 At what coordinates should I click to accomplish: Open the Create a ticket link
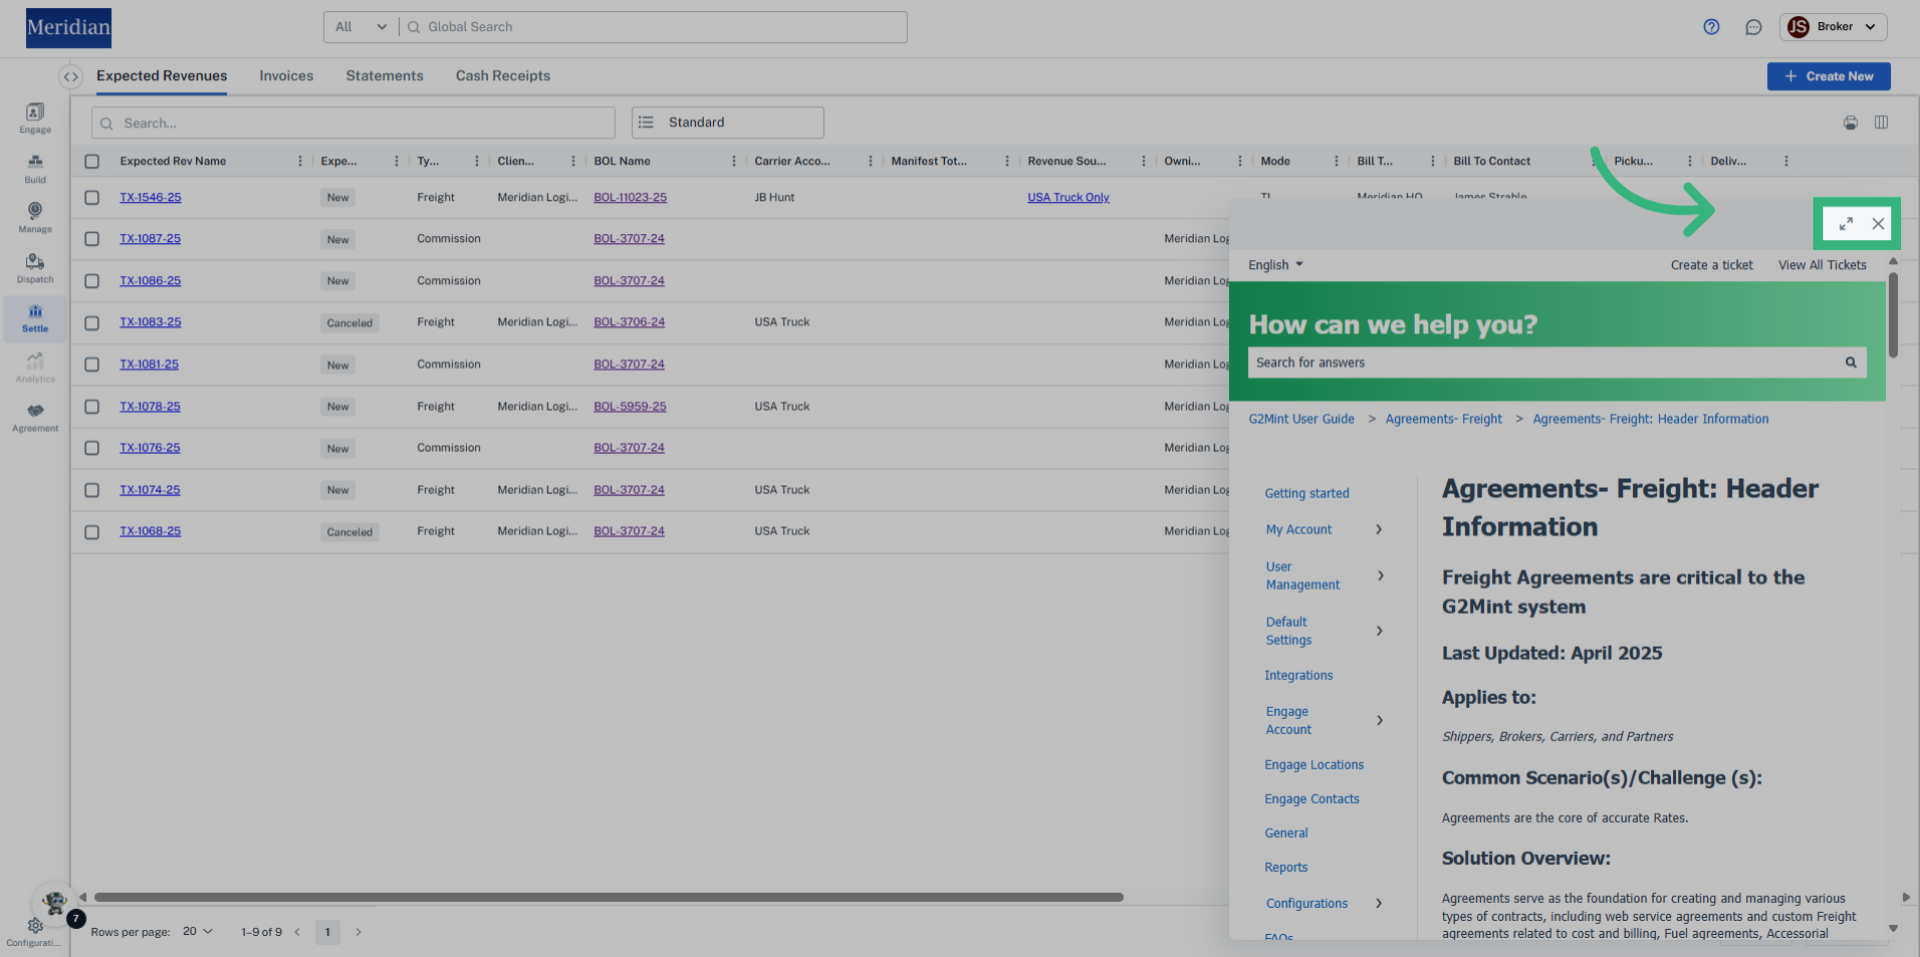(1711, 265)
